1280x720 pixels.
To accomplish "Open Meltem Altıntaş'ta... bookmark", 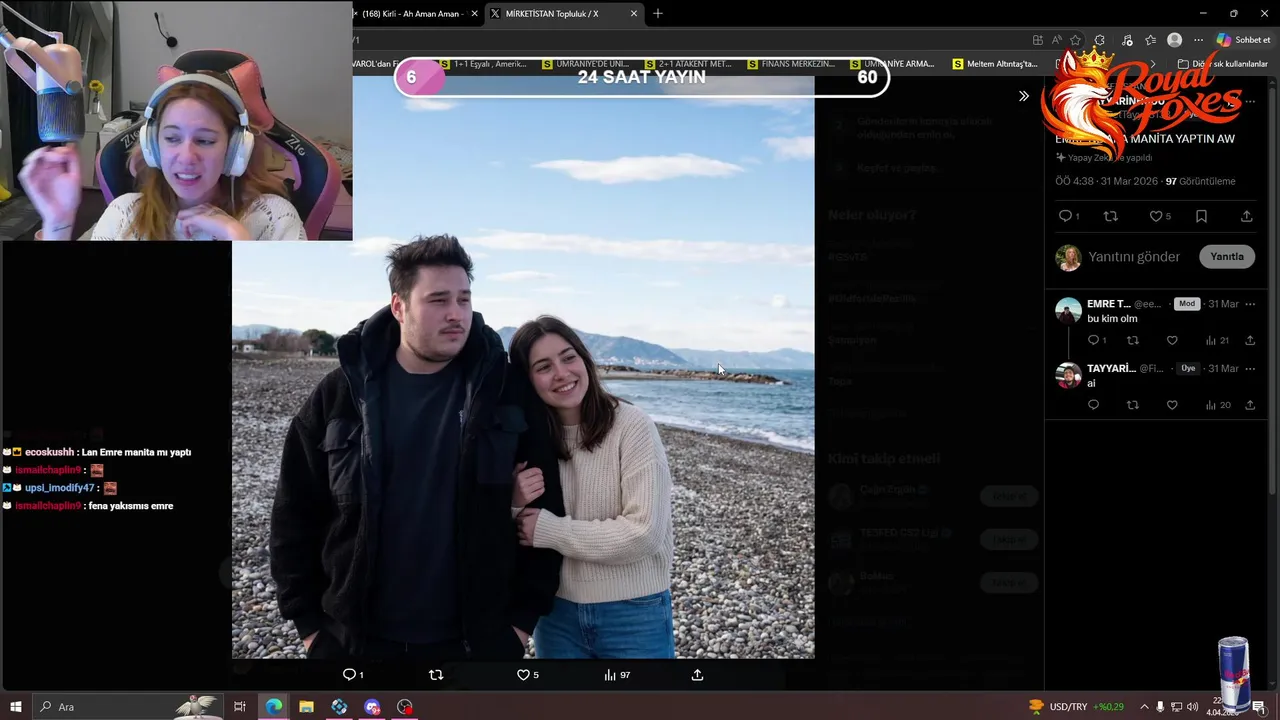I will (995, 64).
